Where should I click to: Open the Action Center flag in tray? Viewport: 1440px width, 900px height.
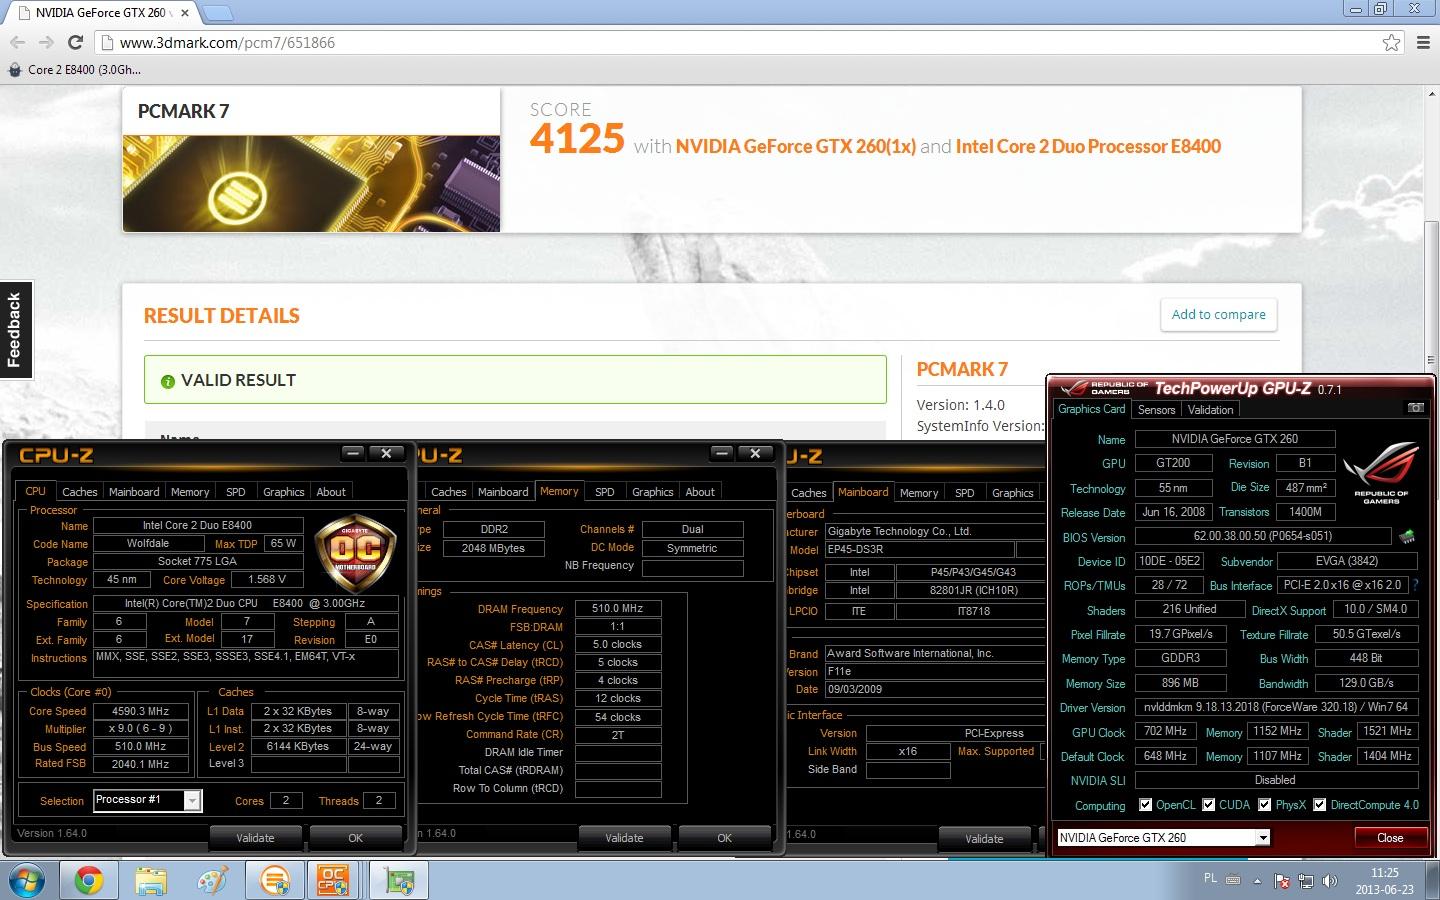[1282, 881]
